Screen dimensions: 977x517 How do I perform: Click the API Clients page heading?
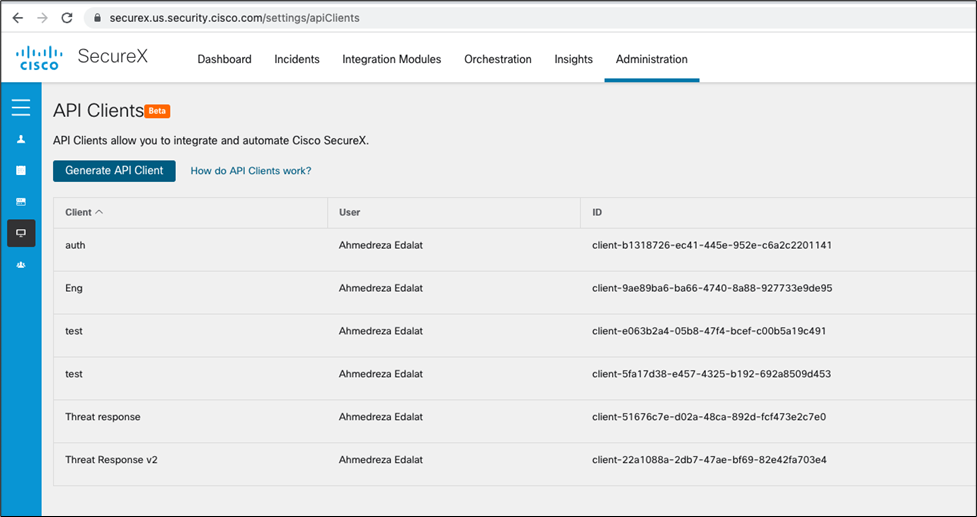click(98, 111)
